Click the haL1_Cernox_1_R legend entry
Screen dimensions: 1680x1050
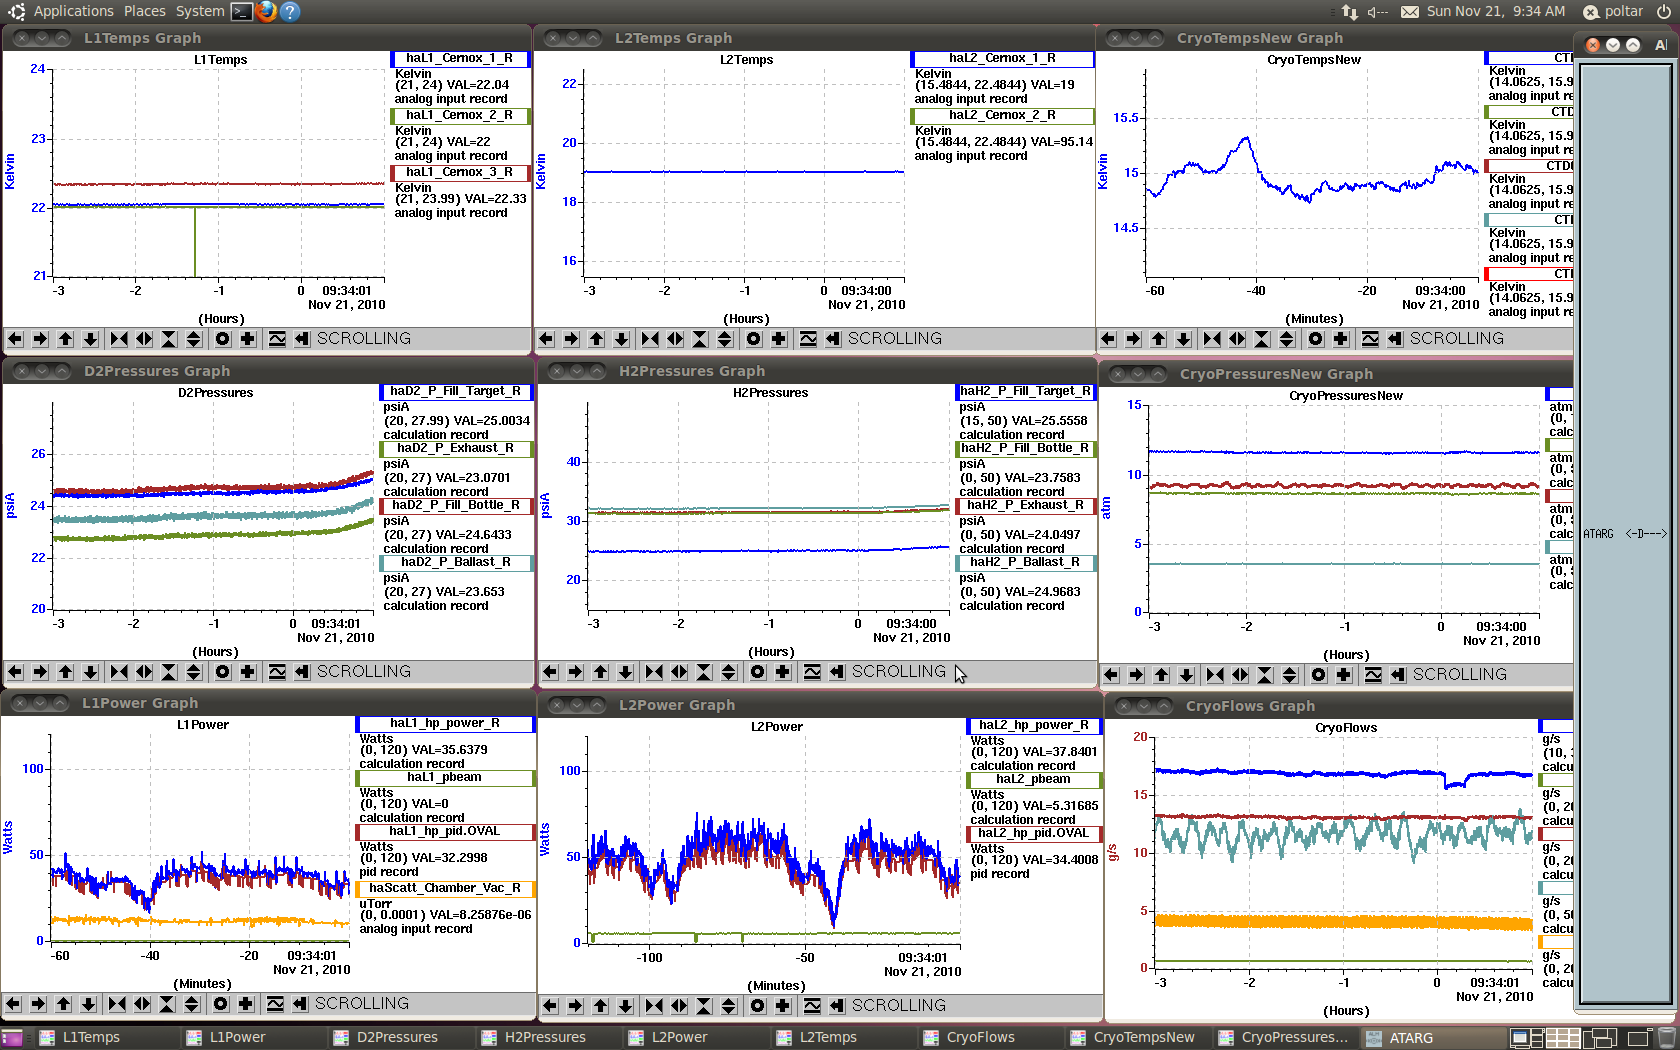(x=459, y=59)
